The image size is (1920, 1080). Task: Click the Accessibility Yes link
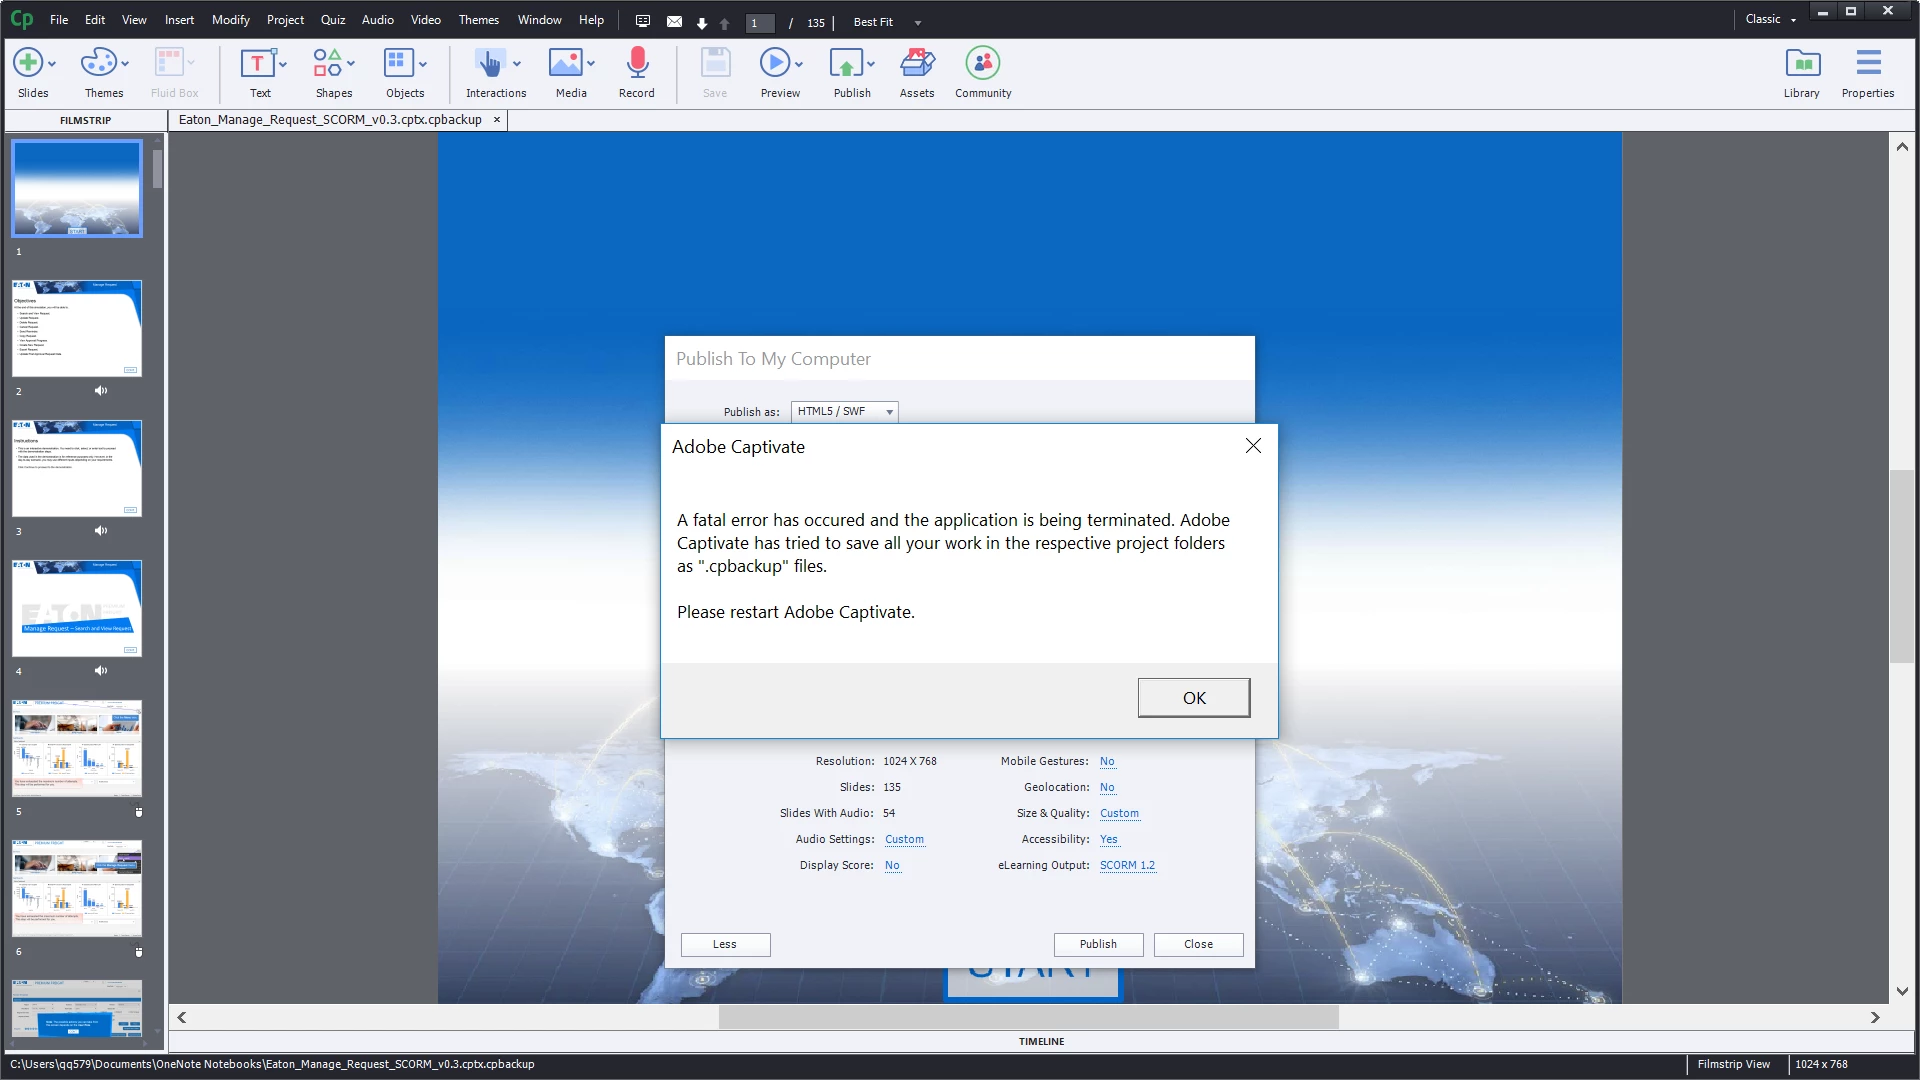click(x=1108, y=839)
